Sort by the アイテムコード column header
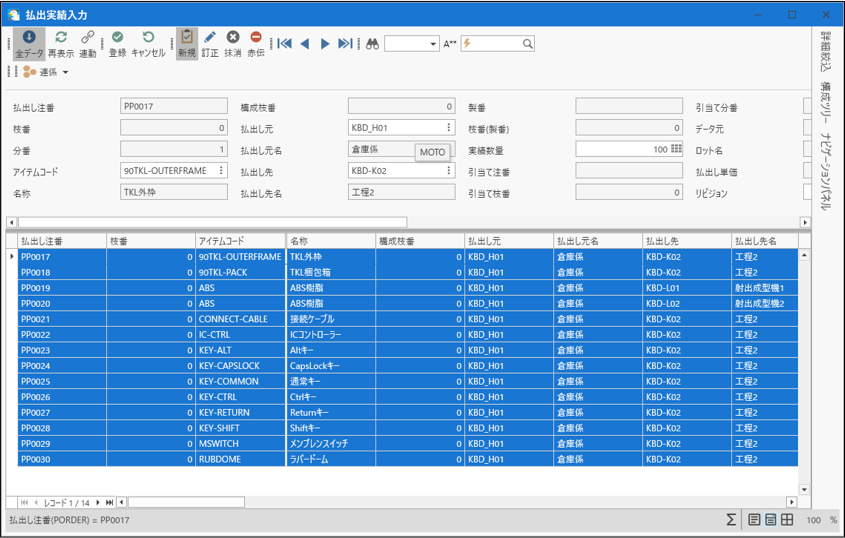 click(240, 241)
